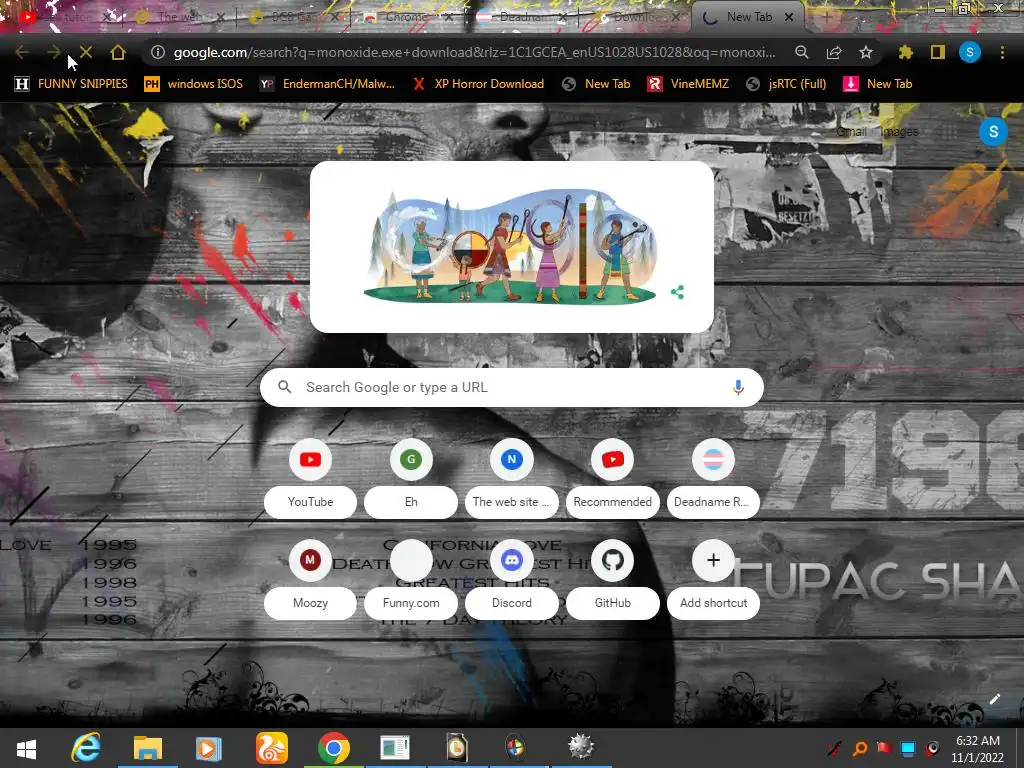Toggle the browser side panel
This screenshot has height=768, width=1024.
(938, 52)
